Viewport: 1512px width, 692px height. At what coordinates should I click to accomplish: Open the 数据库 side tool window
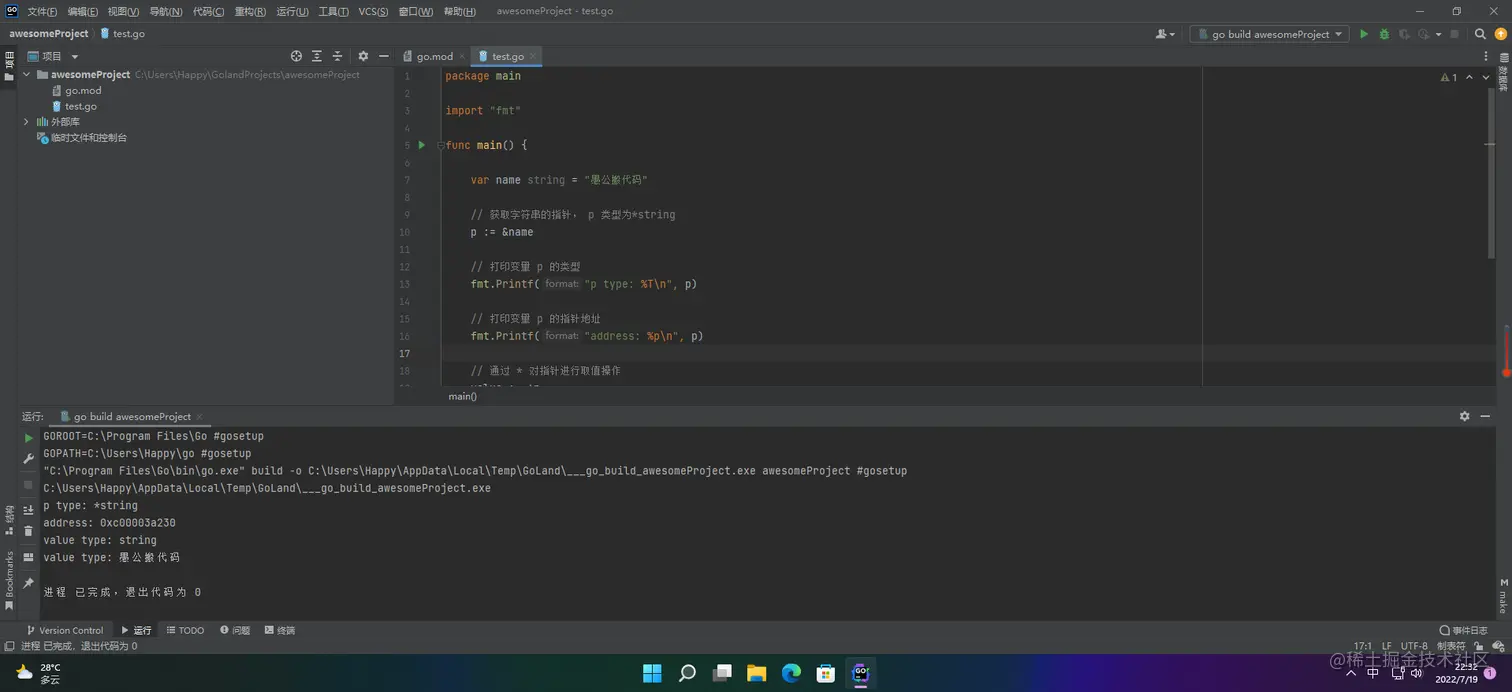[x=1503, y=72]
